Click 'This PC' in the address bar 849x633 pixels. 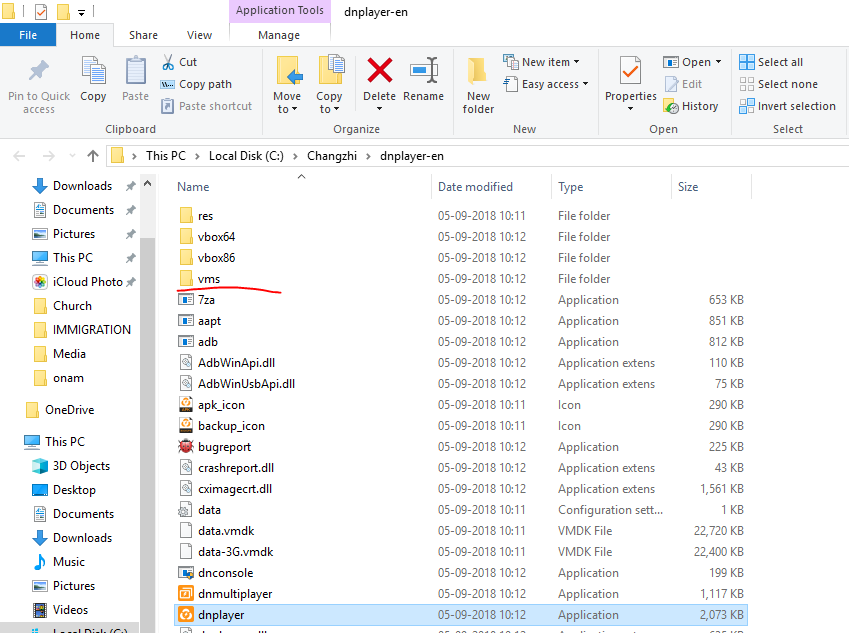click(166, 156)
